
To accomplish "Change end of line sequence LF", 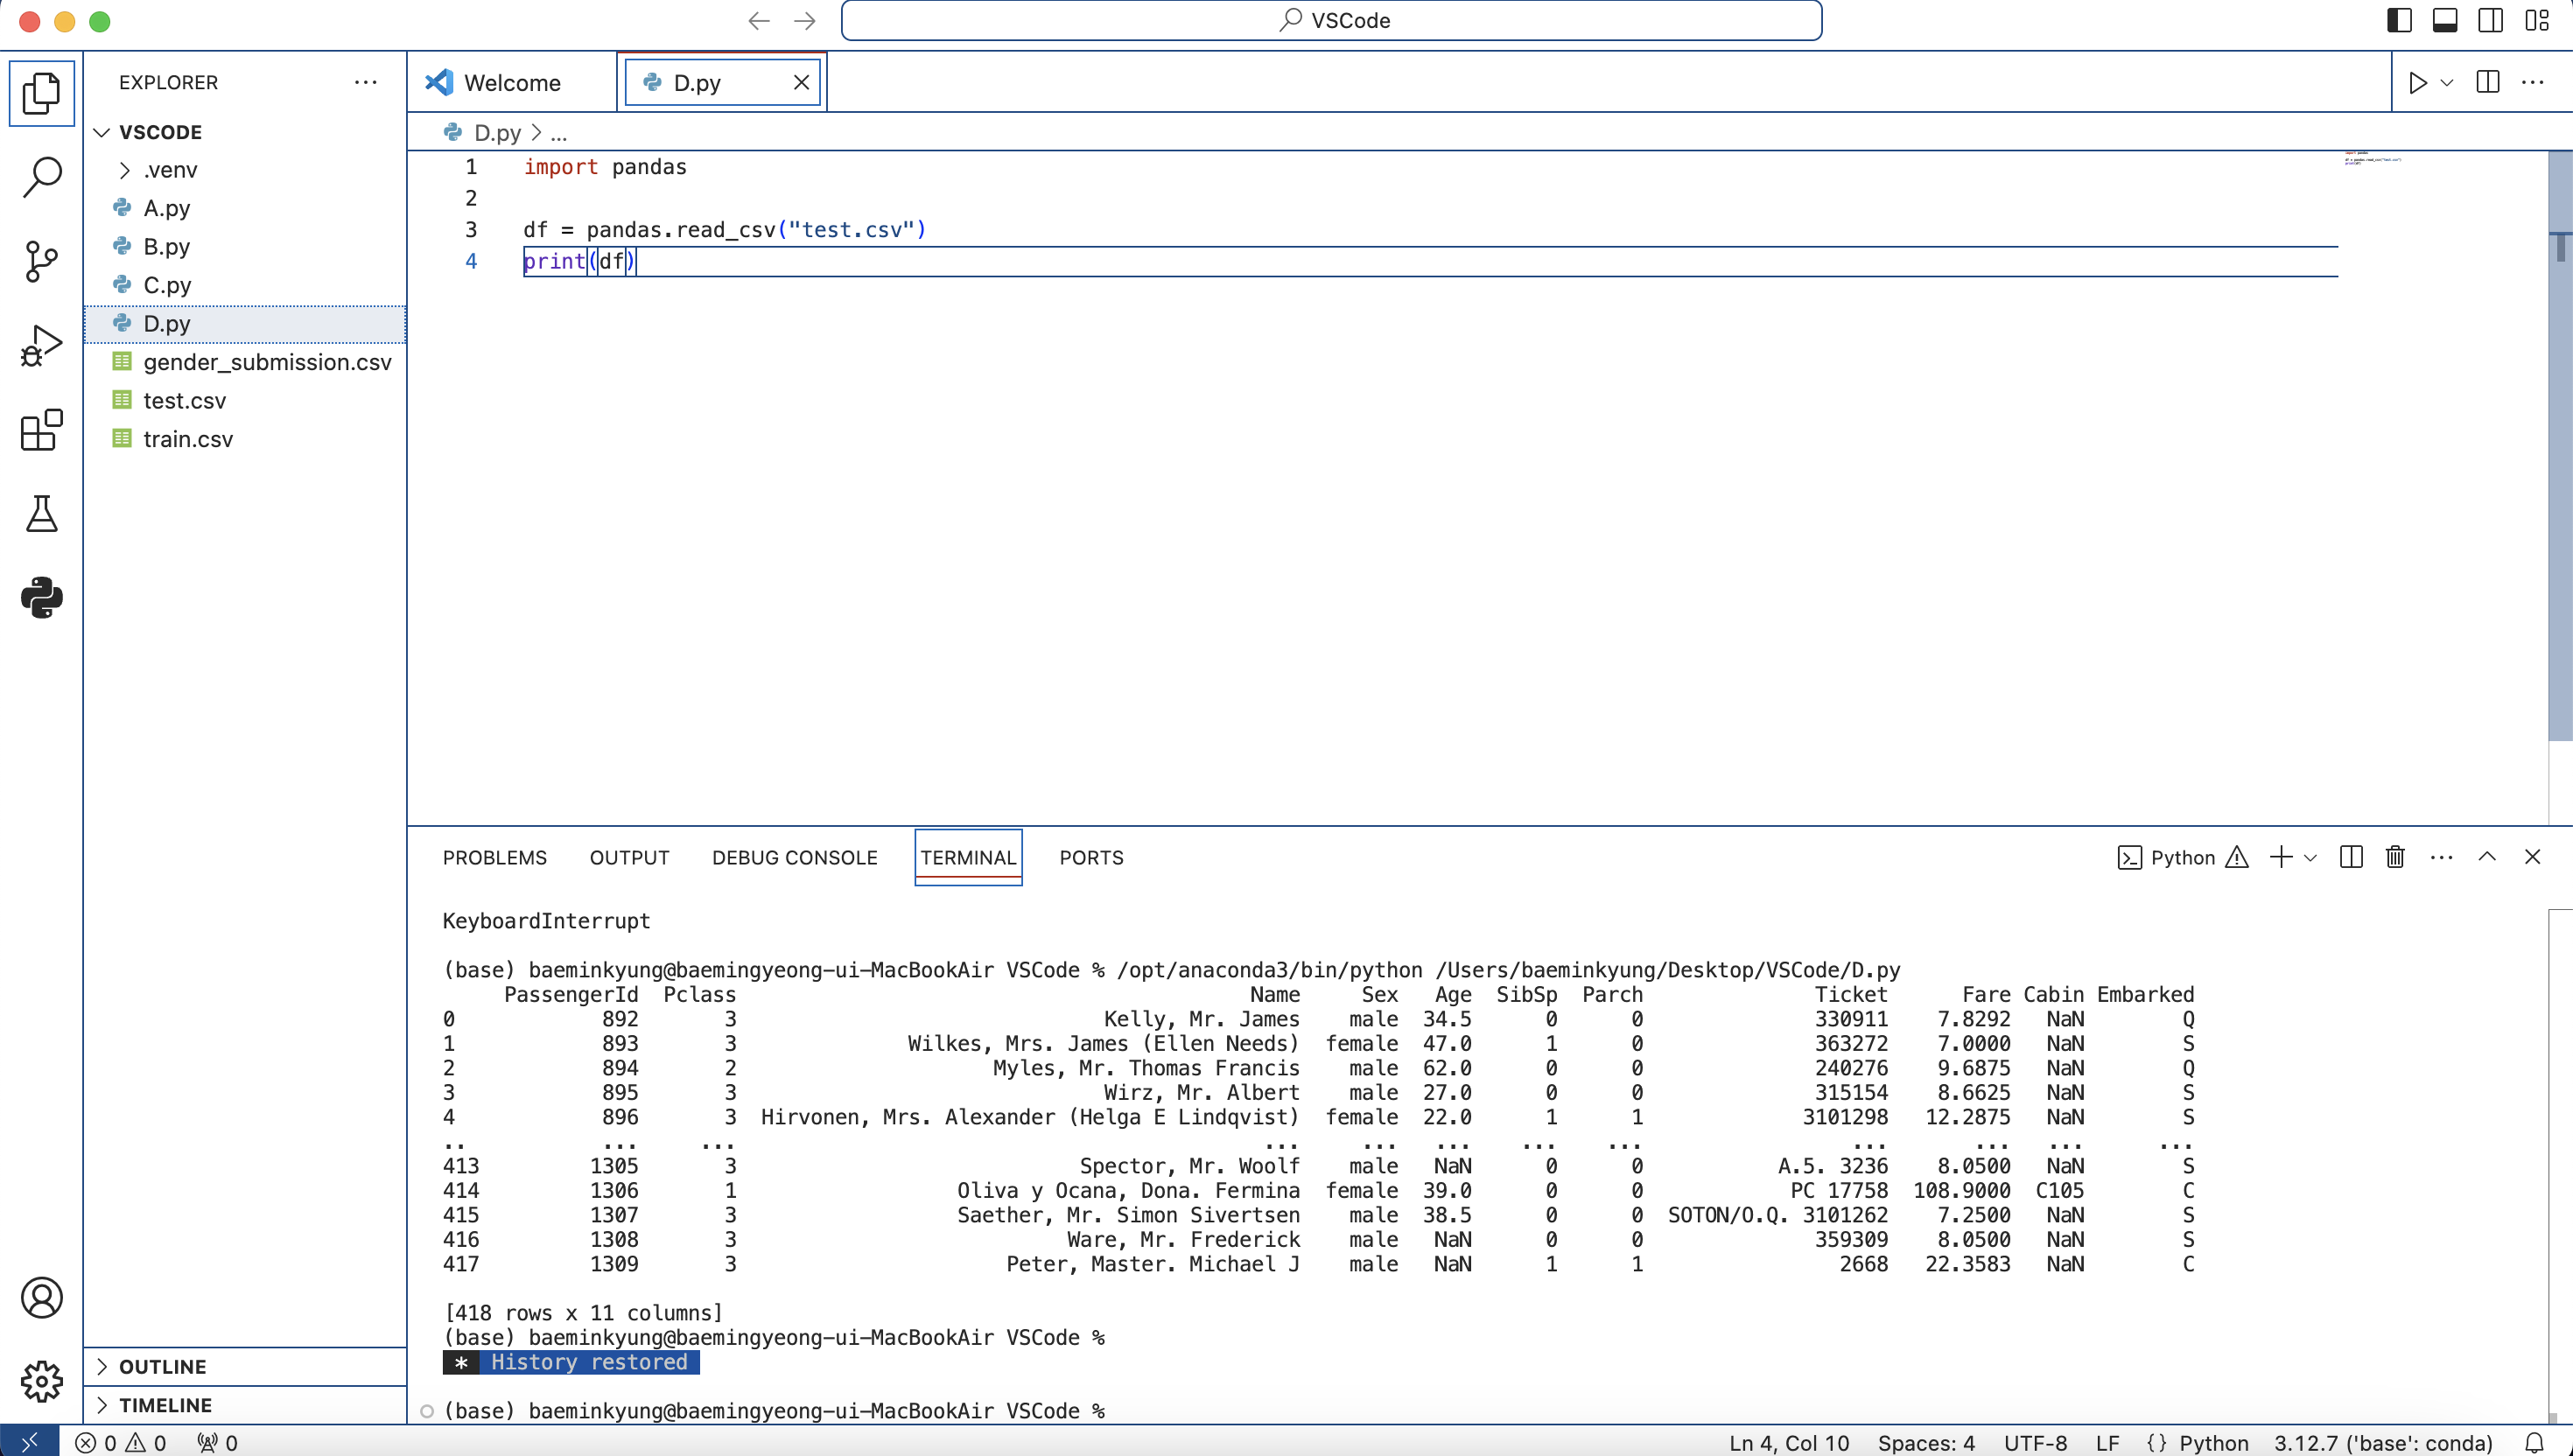I will (2107, 1442).
